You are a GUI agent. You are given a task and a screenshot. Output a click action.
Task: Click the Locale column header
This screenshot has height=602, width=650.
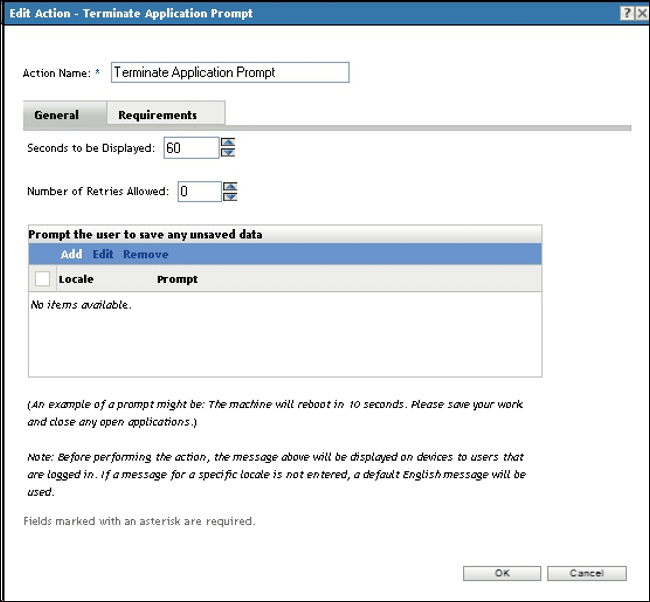(76, 279)
